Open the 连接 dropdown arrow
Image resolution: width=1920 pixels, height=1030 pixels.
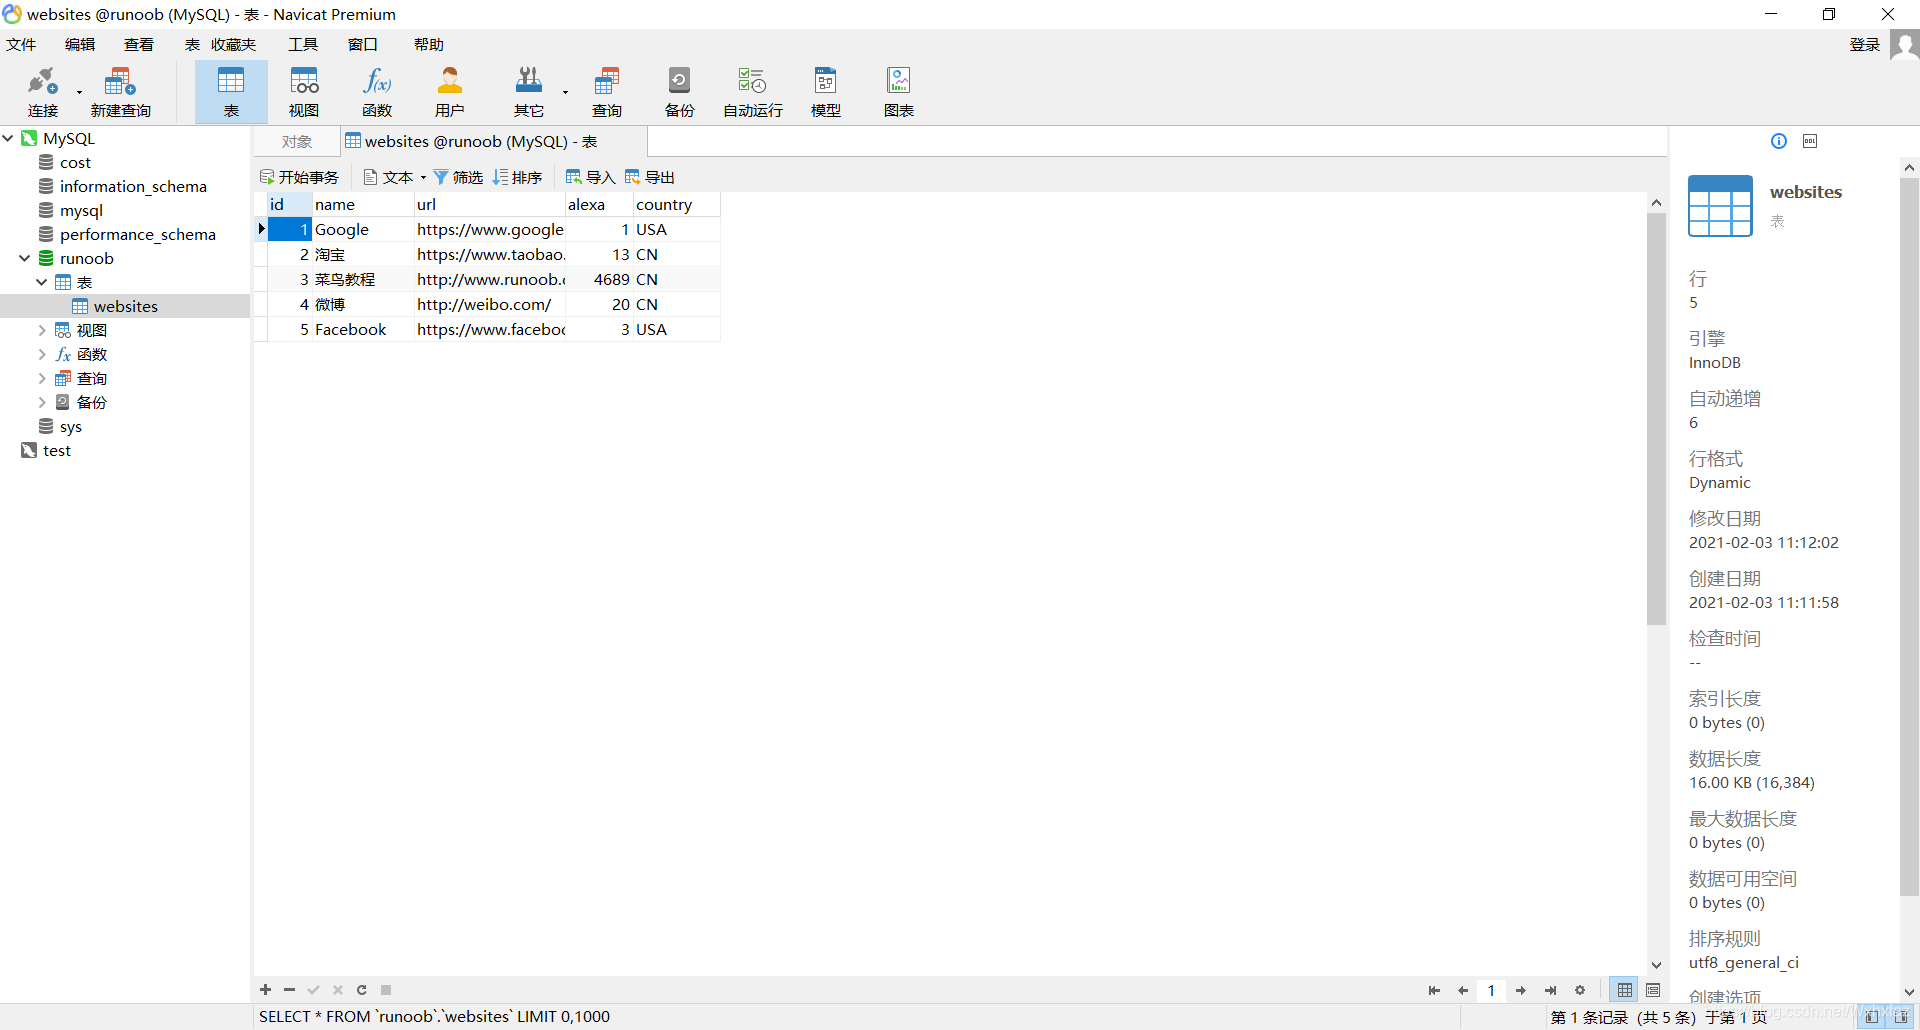(79, 93)
